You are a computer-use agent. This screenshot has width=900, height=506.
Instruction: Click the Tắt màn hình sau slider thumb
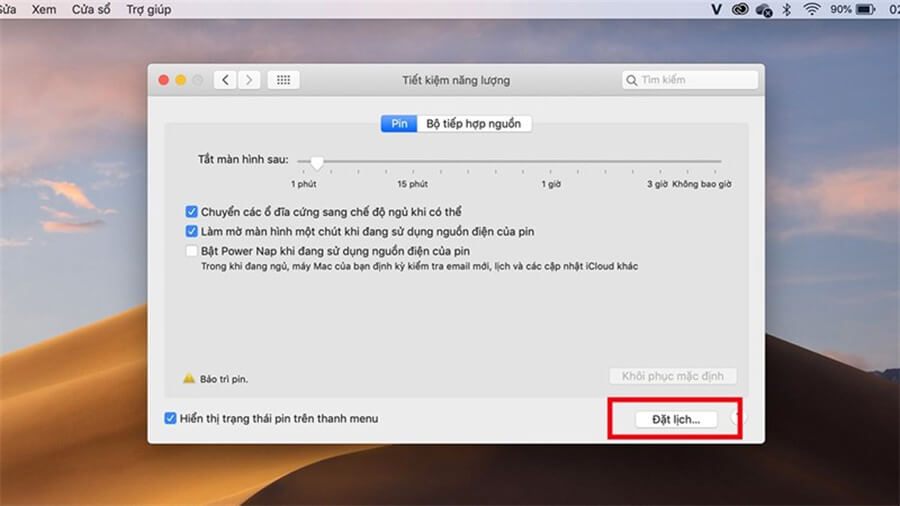pos(317,162)
